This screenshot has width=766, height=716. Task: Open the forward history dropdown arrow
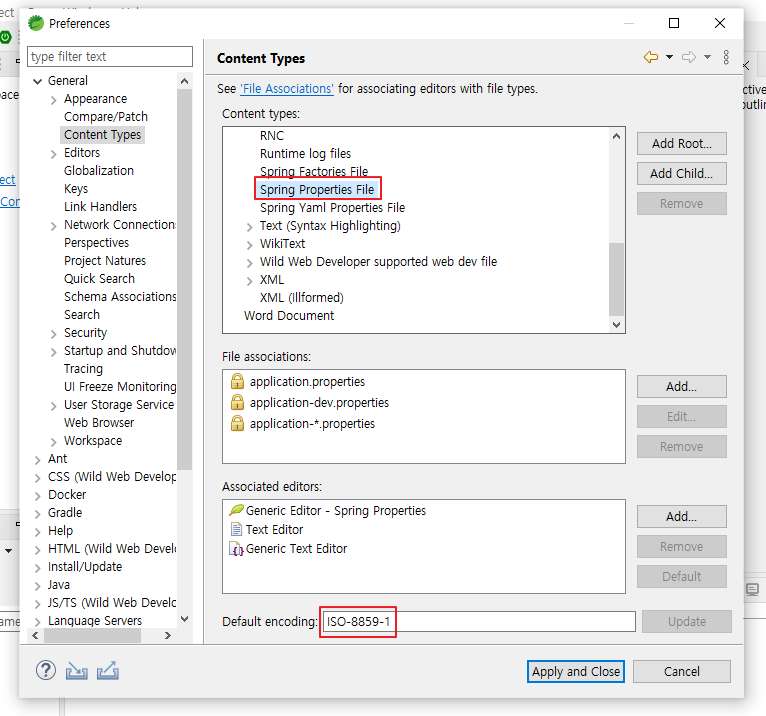click(707, 57)
